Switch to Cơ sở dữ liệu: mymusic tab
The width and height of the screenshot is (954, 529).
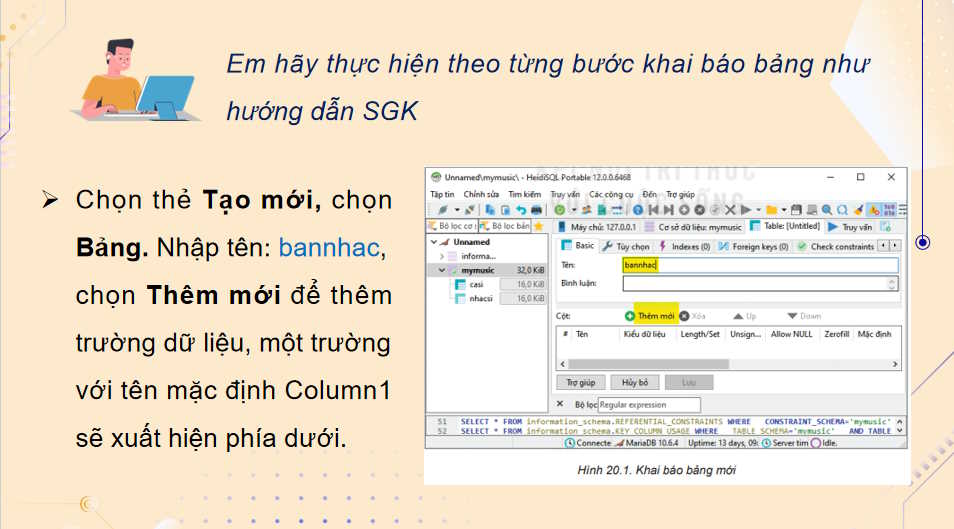click(x=694, y=227)
